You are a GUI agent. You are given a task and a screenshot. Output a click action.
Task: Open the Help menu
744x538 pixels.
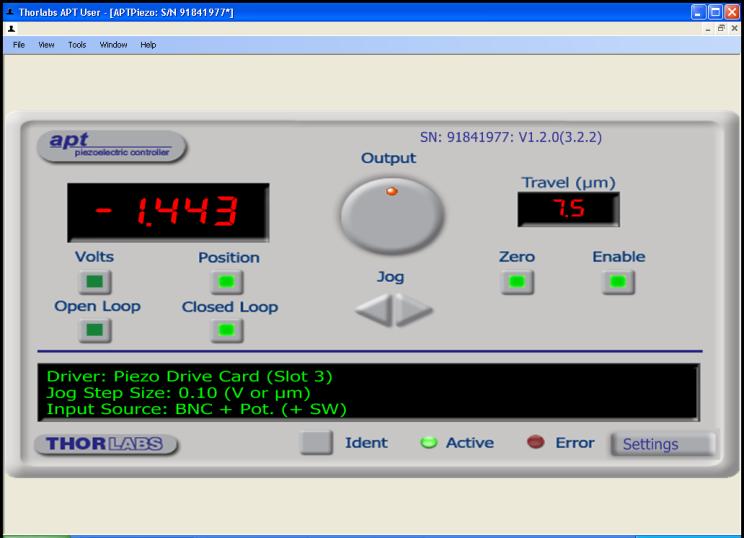click(148, 45)
